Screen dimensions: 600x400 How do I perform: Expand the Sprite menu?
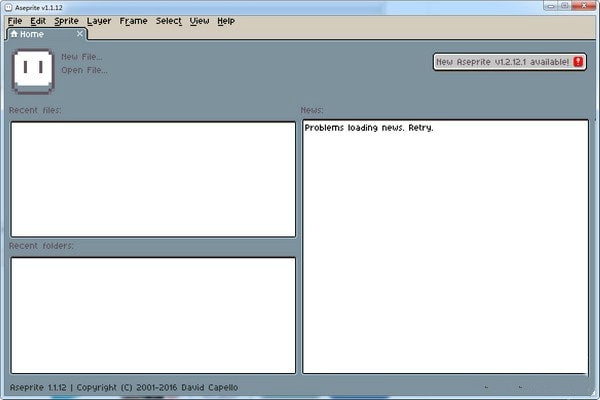pos(66,21)
